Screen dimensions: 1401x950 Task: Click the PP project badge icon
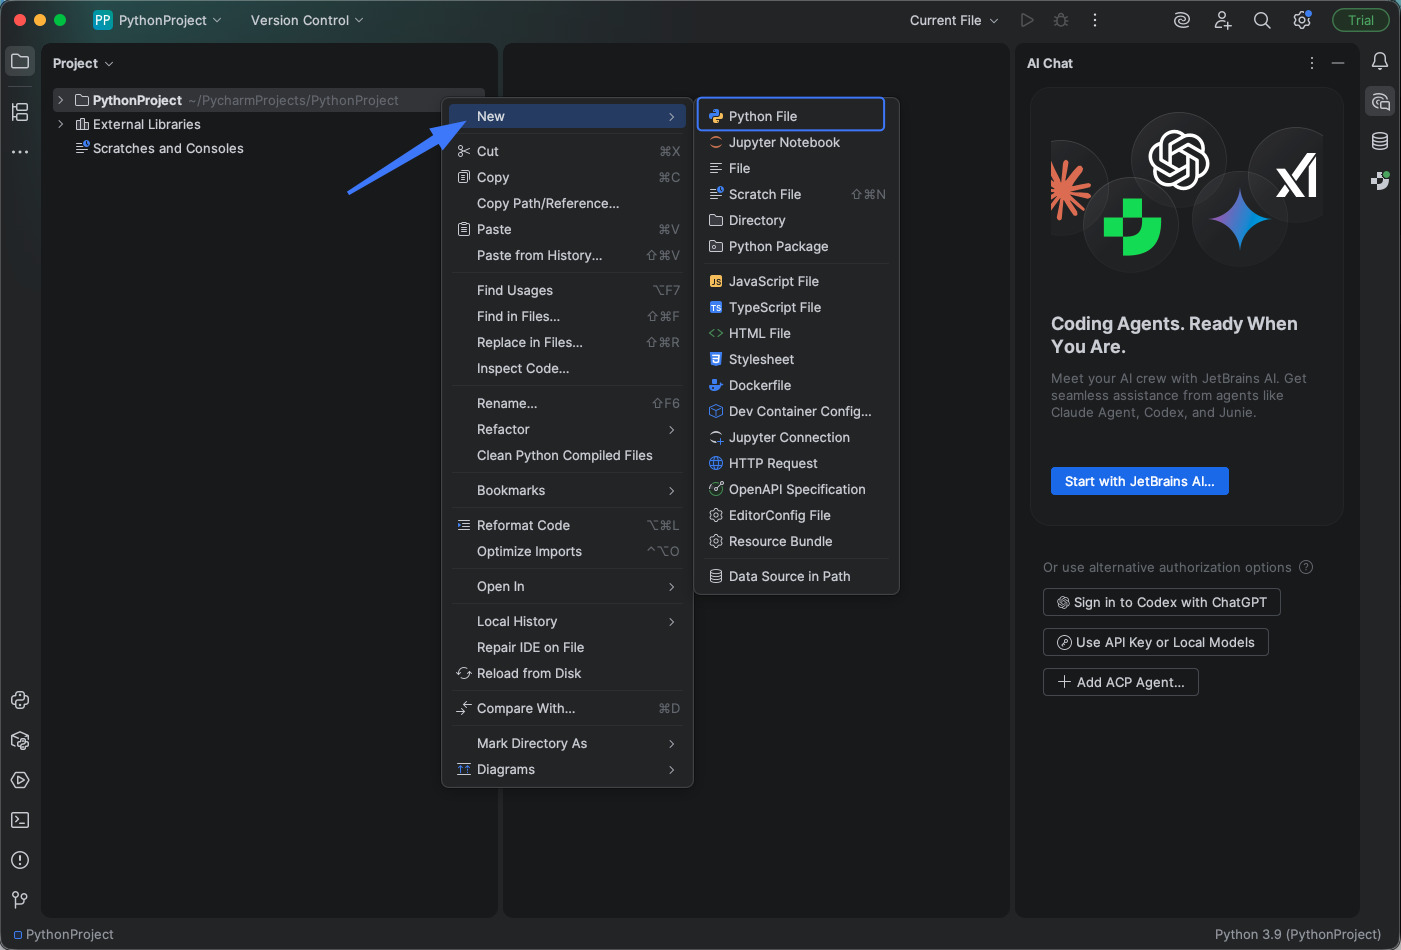102,20
